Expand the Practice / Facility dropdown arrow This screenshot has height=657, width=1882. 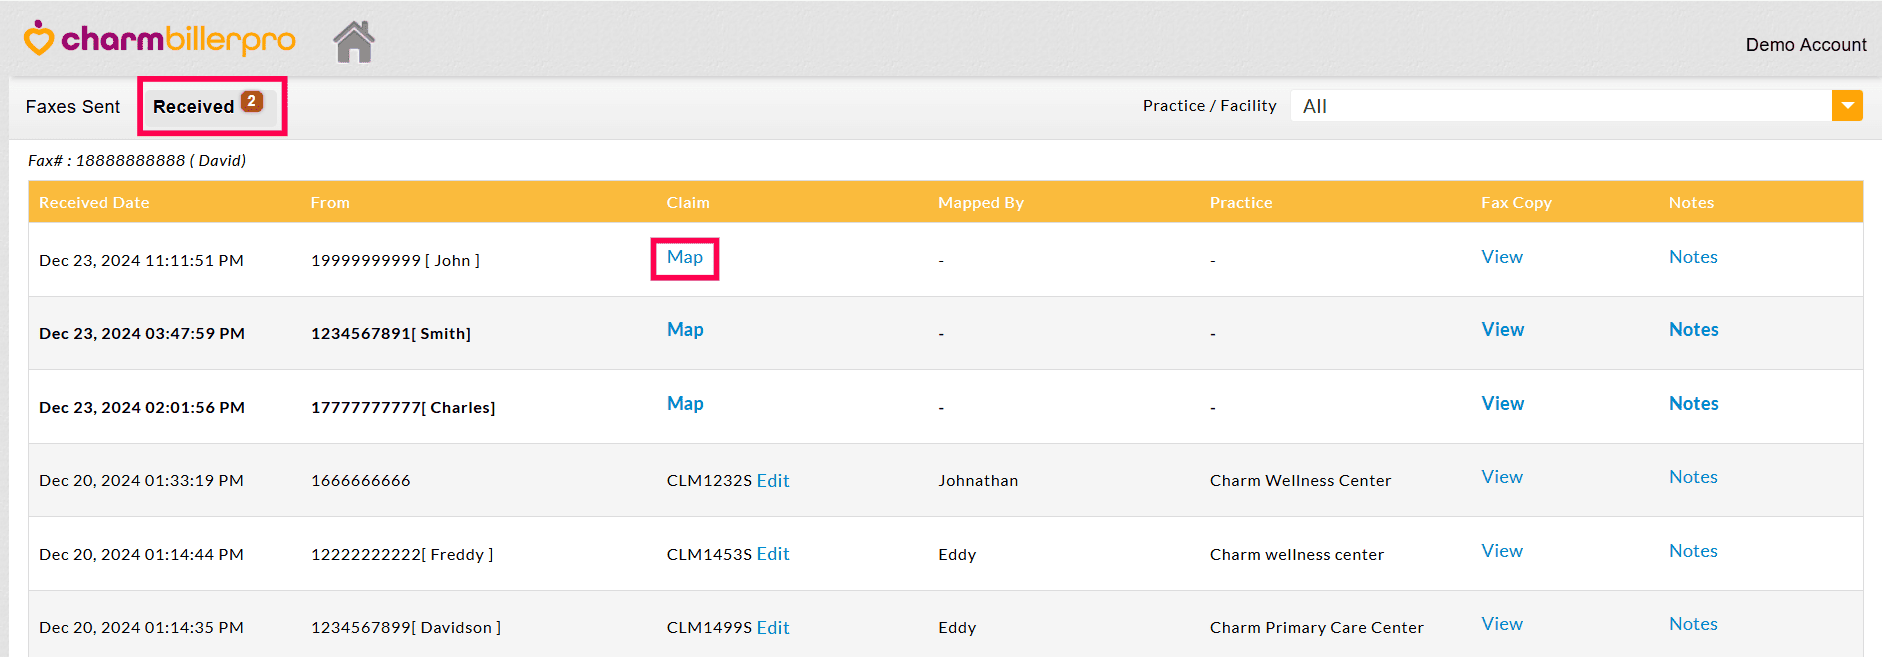[x=1846, y=106]
